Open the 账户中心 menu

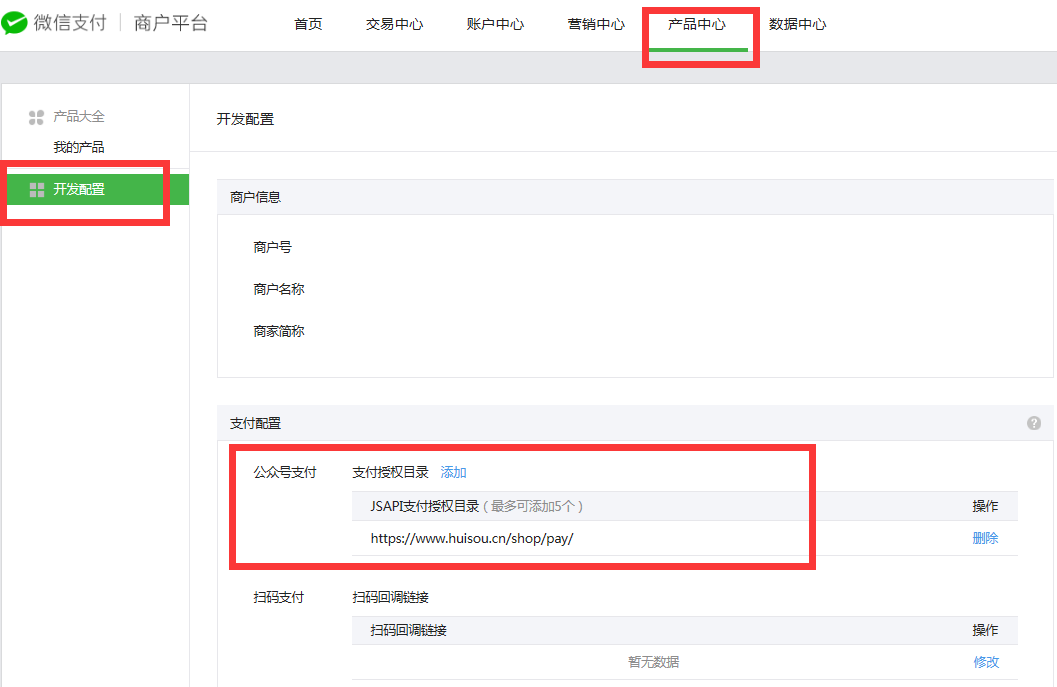coord(495,24)
